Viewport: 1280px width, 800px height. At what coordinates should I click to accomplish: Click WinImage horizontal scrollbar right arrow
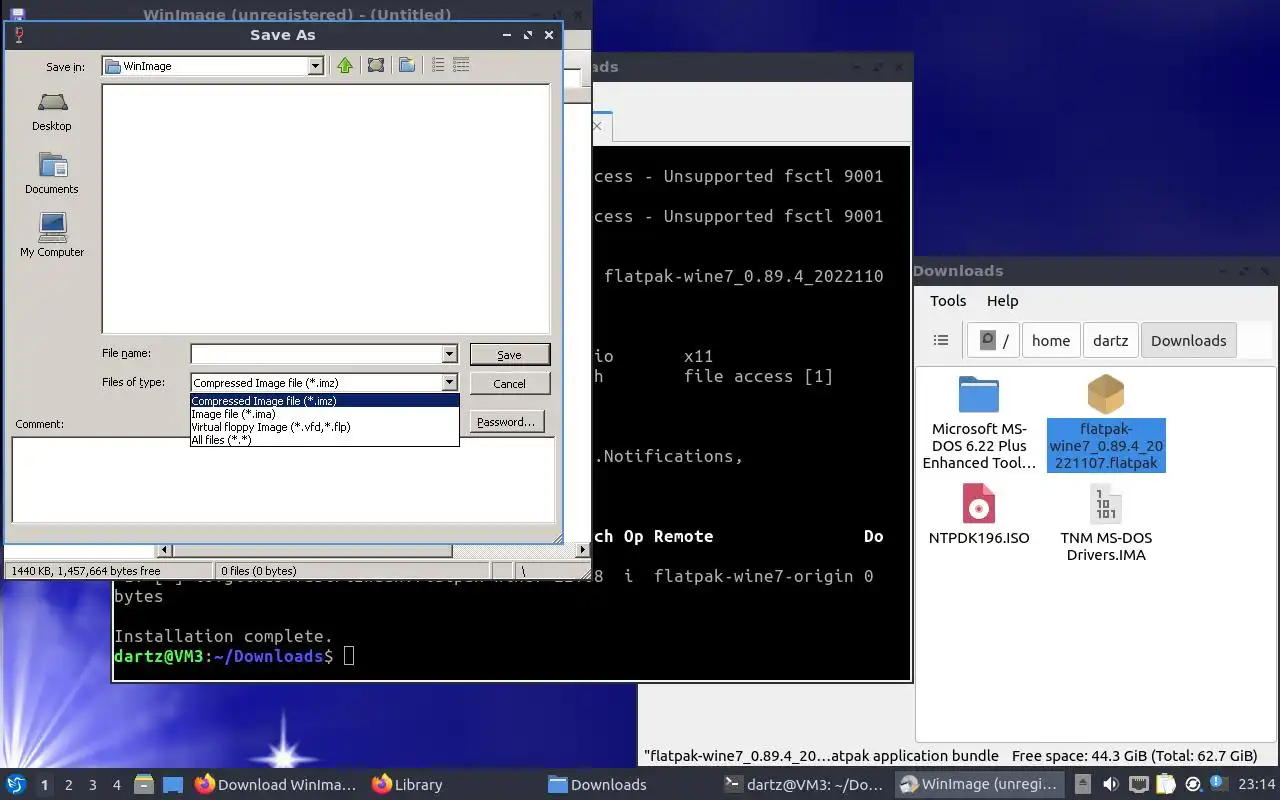pyautogui.click(x=583, y=550)
